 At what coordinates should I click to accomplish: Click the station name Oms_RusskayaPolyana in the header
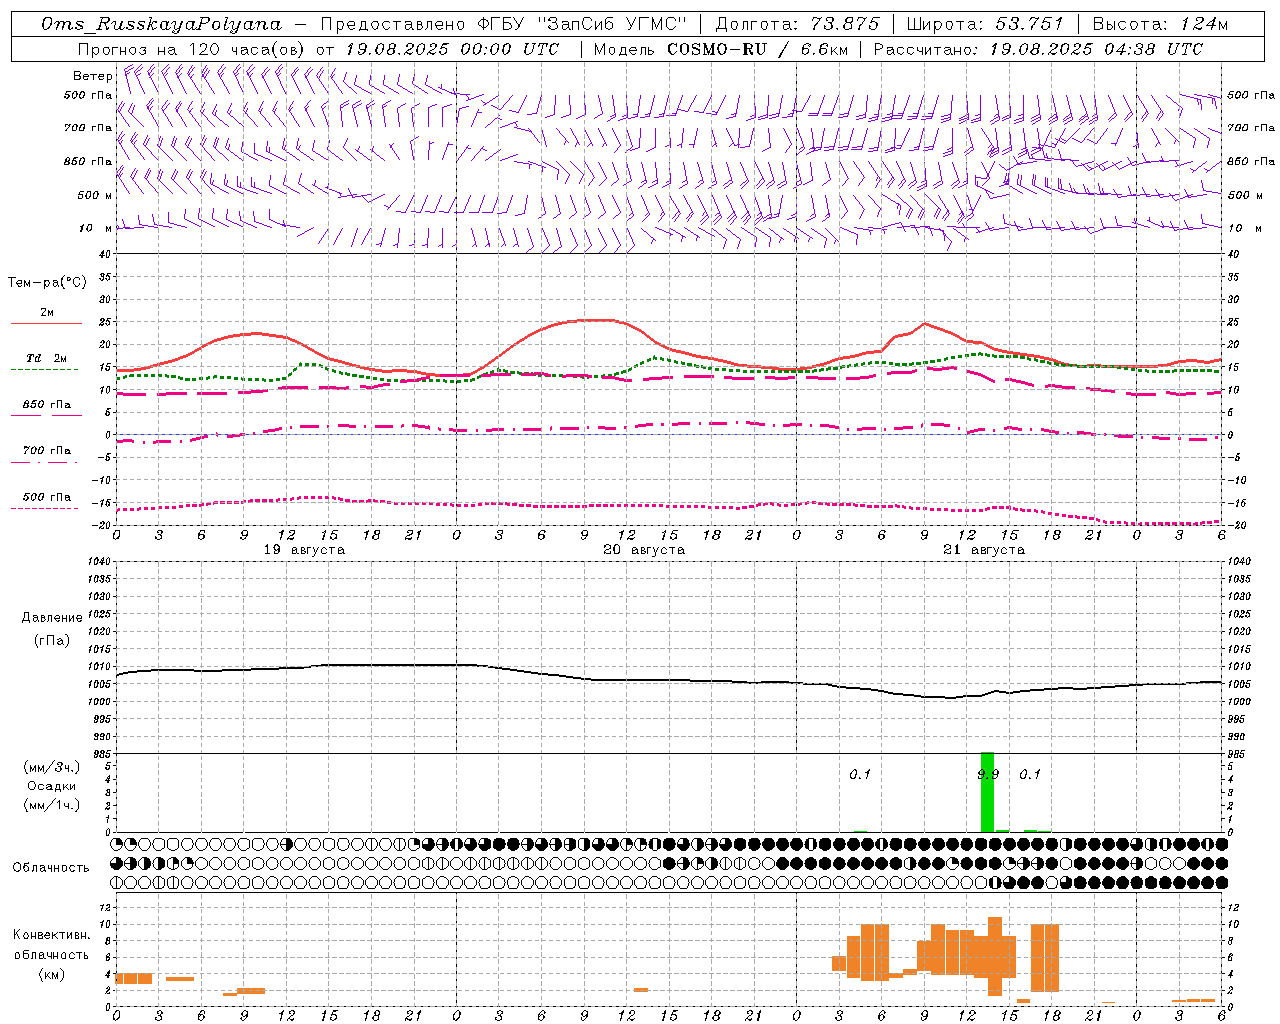click(x=162, y=24)
